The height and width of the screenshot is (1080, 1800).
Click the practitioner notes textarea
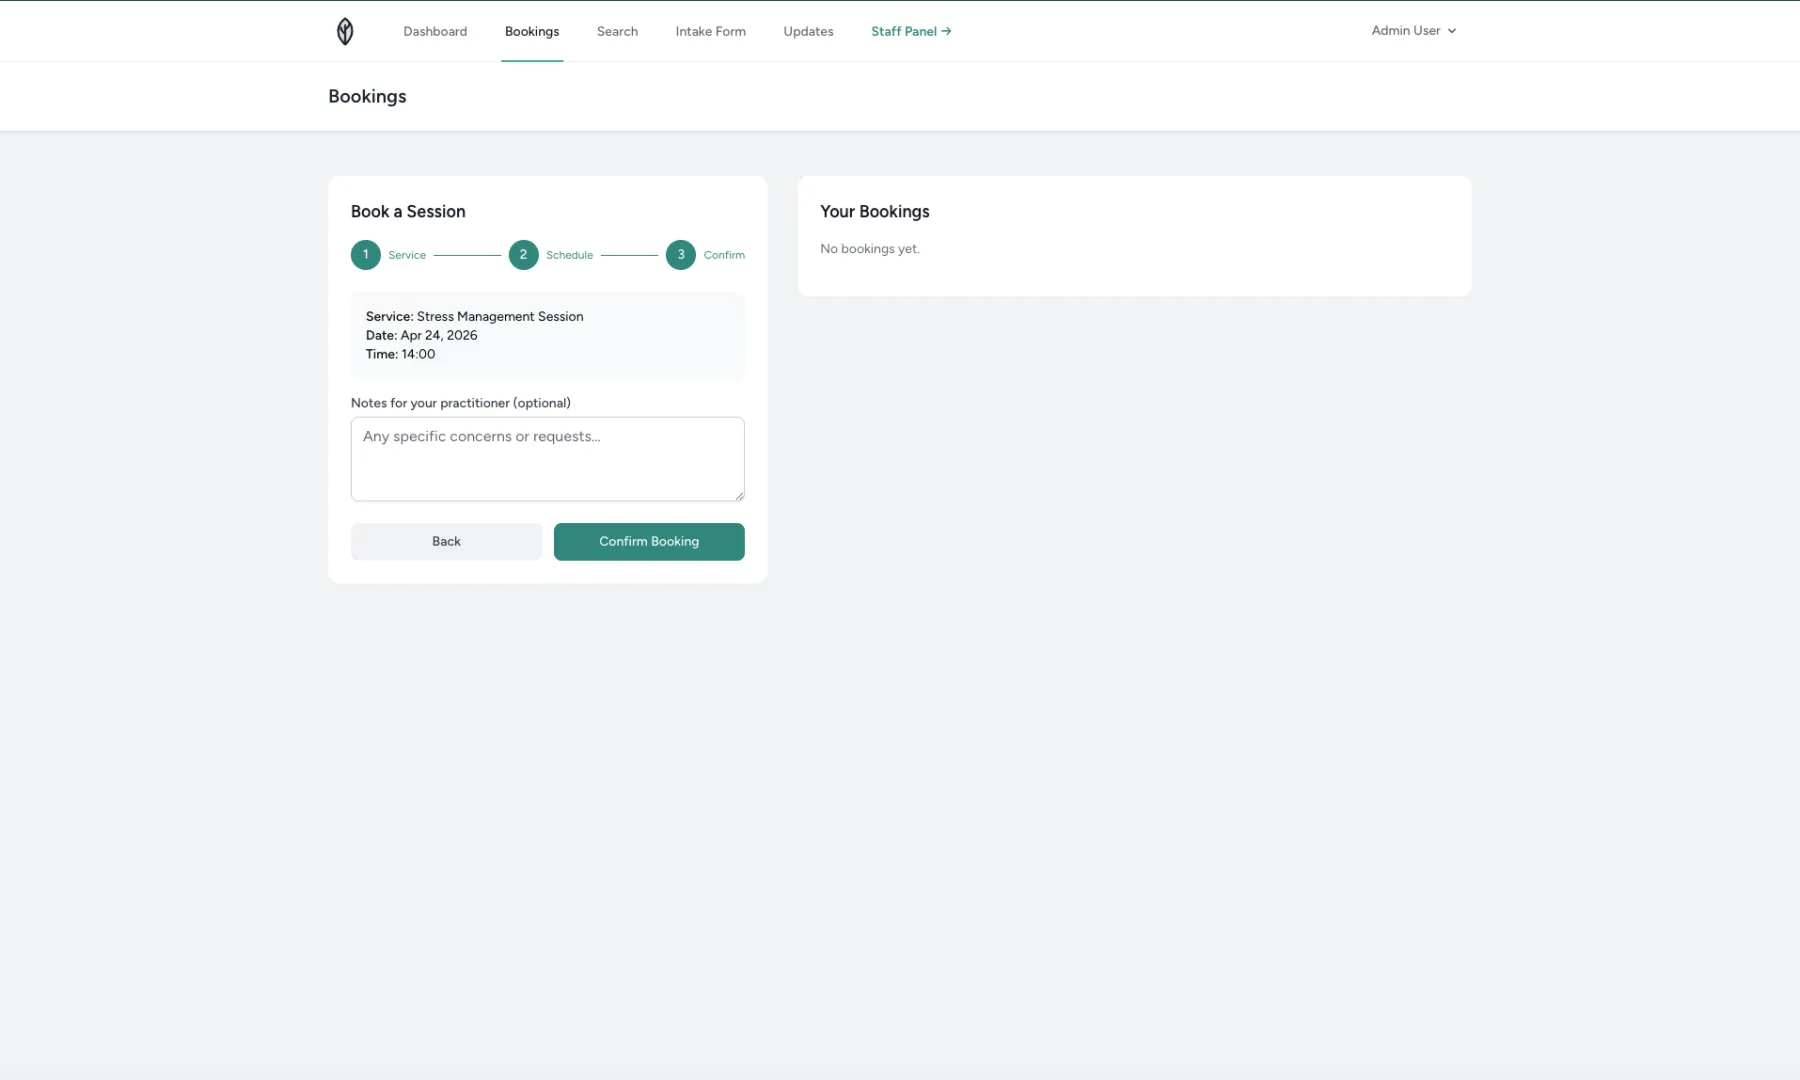point(547,458)
